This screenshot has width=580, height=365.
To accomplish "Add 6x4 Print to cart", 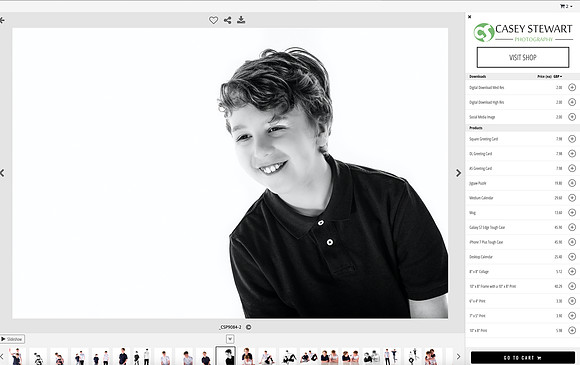I will point(572,301).
